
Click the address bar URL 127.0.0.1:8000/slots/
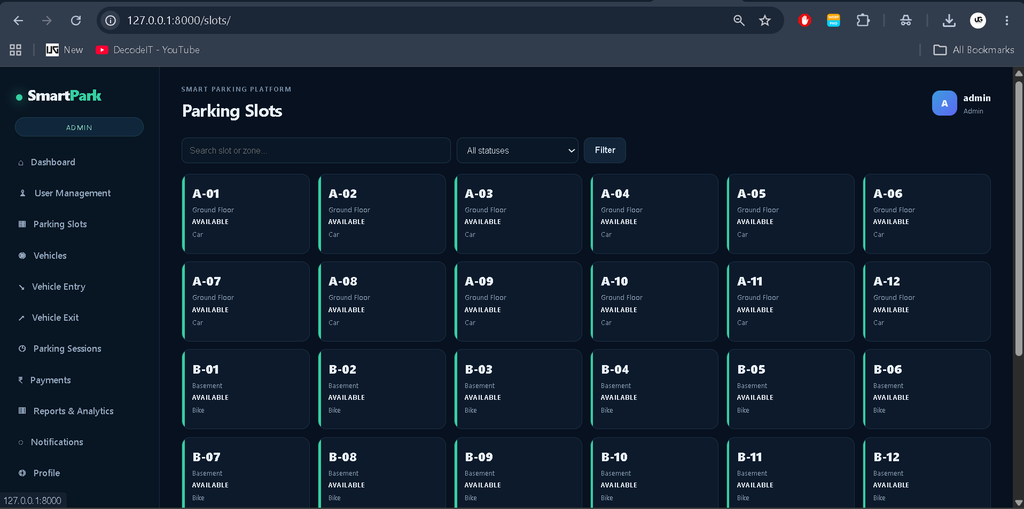pos(179,21)
